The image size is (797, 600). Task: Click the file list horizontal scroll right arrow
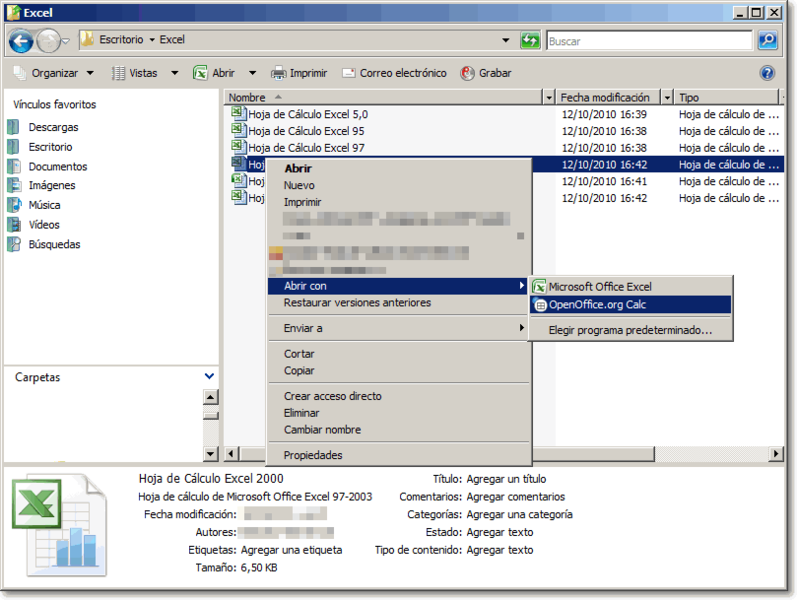pos(776,453)
